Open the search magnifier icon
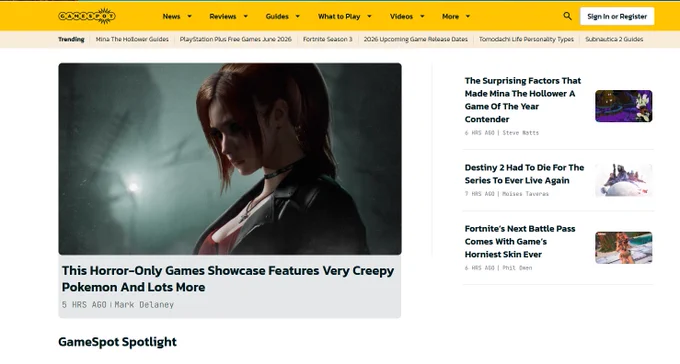Image resolution: width=680 pixels, height=364 pixels. 567,16
